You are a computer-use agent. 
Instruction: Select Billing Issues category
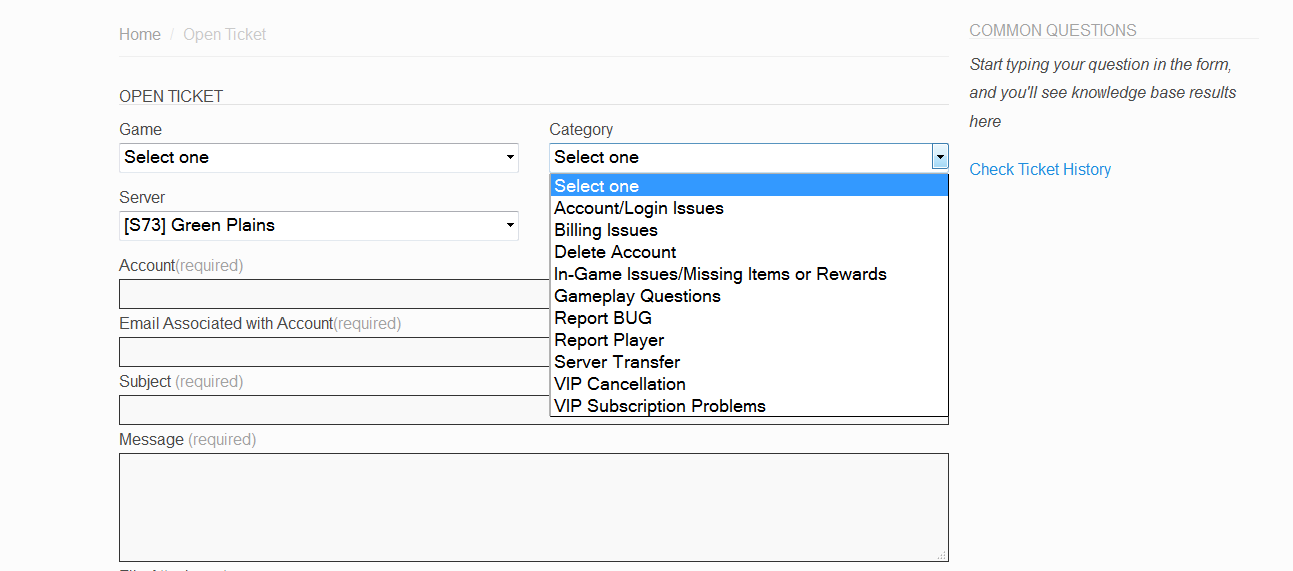point(606,230)
